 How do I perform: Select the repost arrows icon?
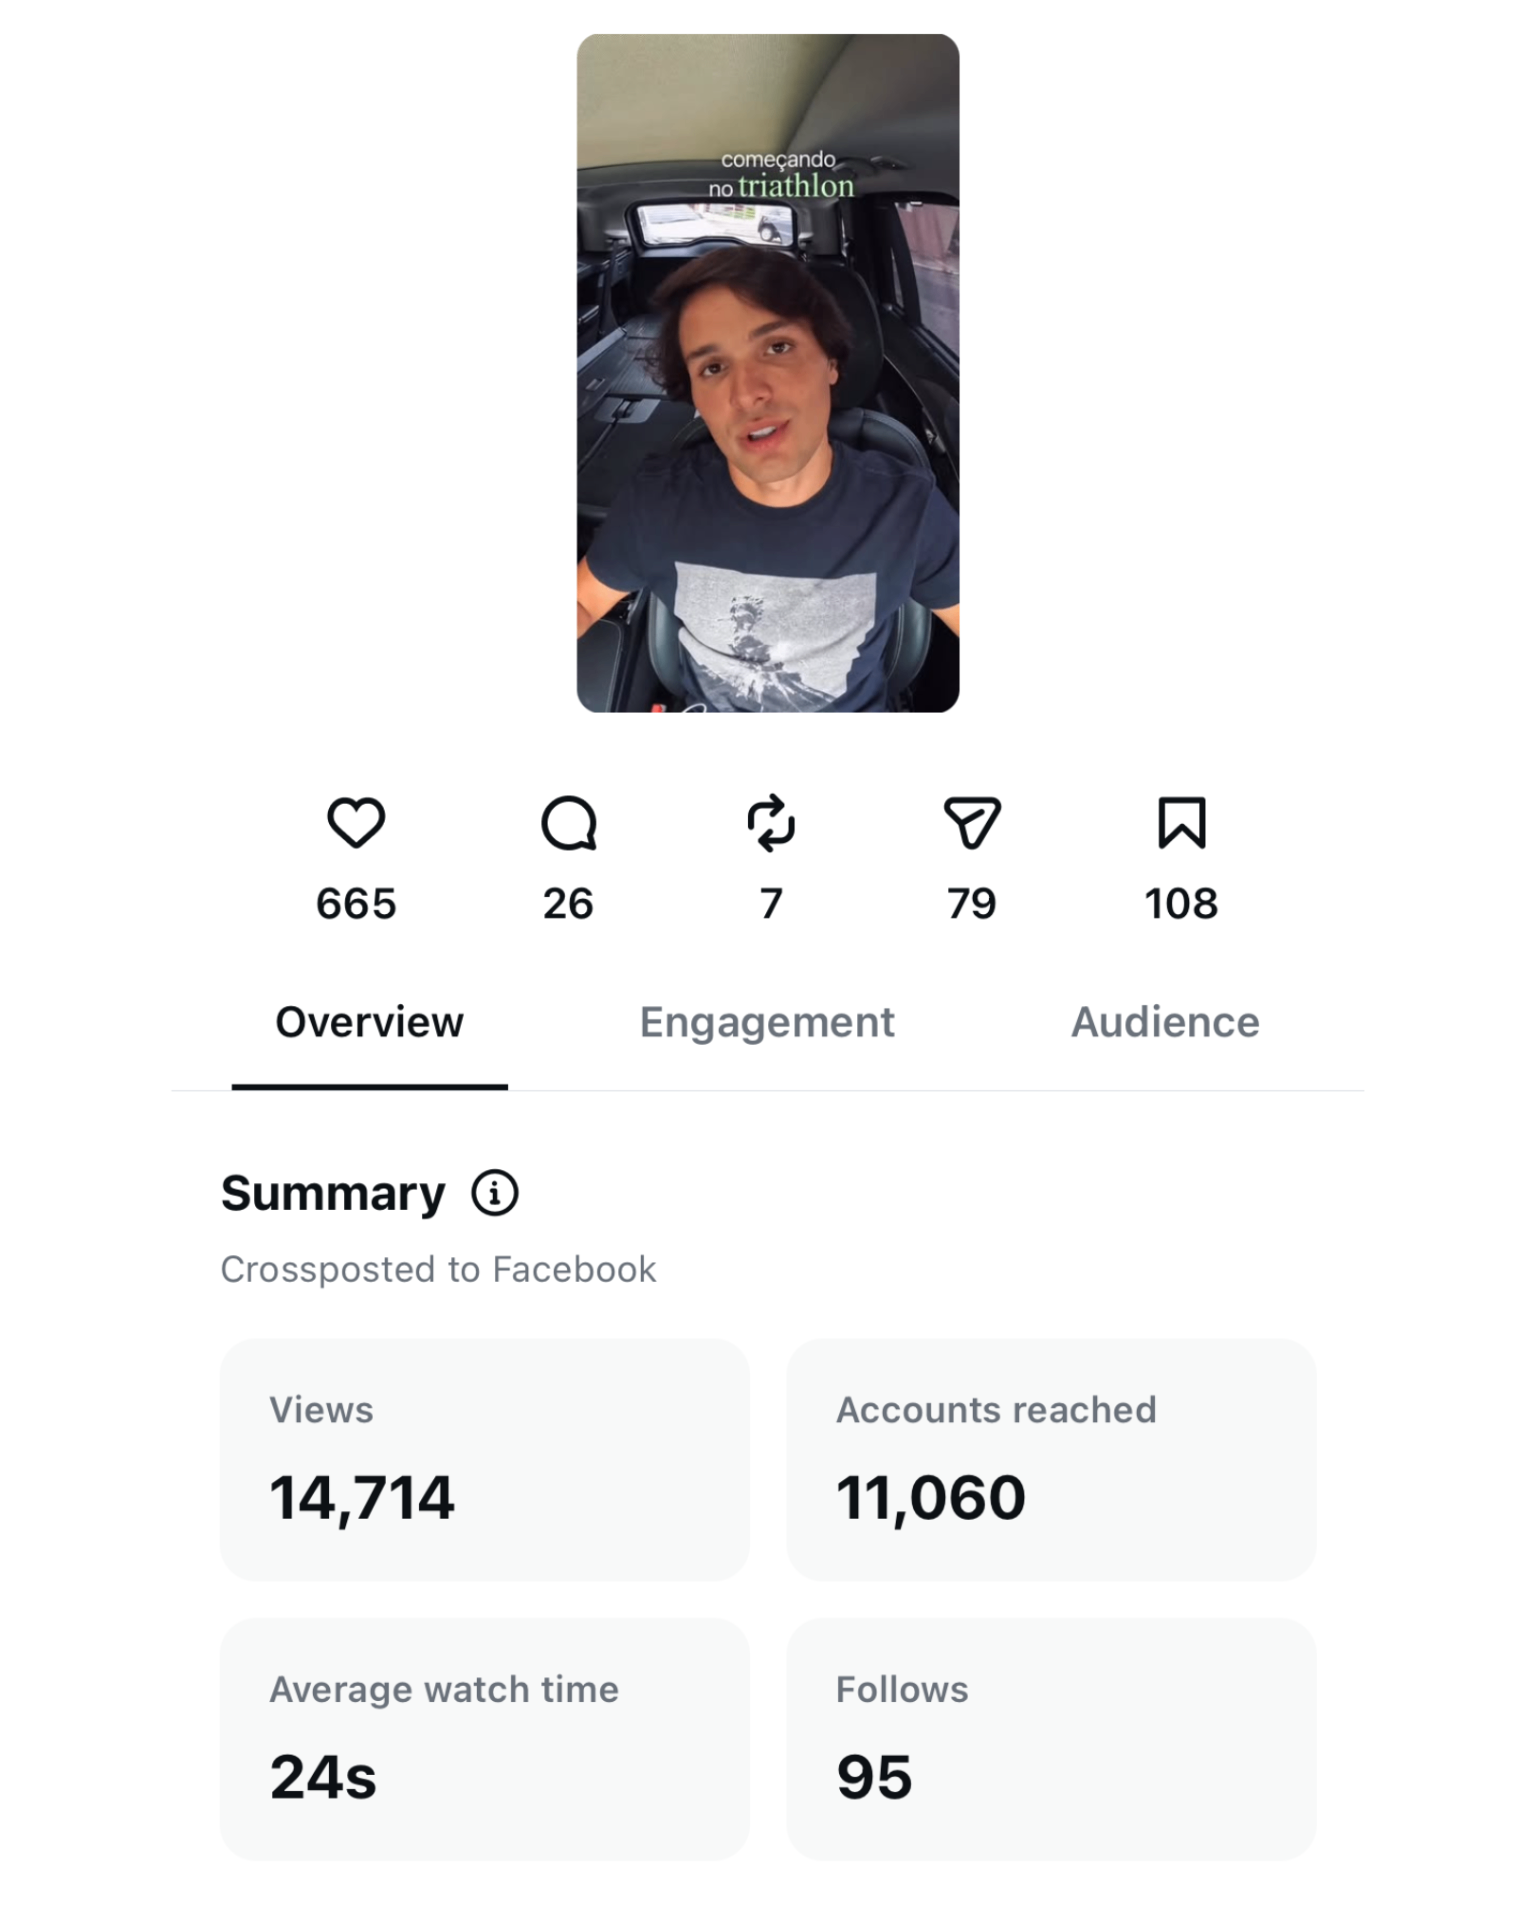coord(771,823)
